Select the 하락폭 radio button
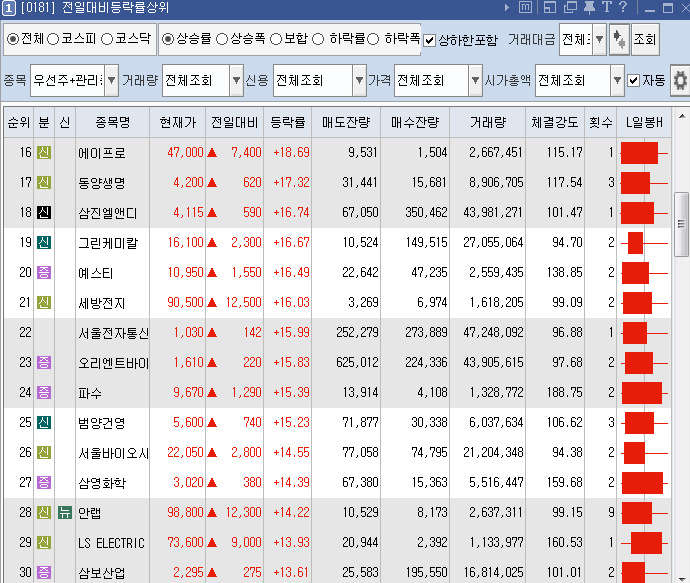690x583 pixels. 373,39
